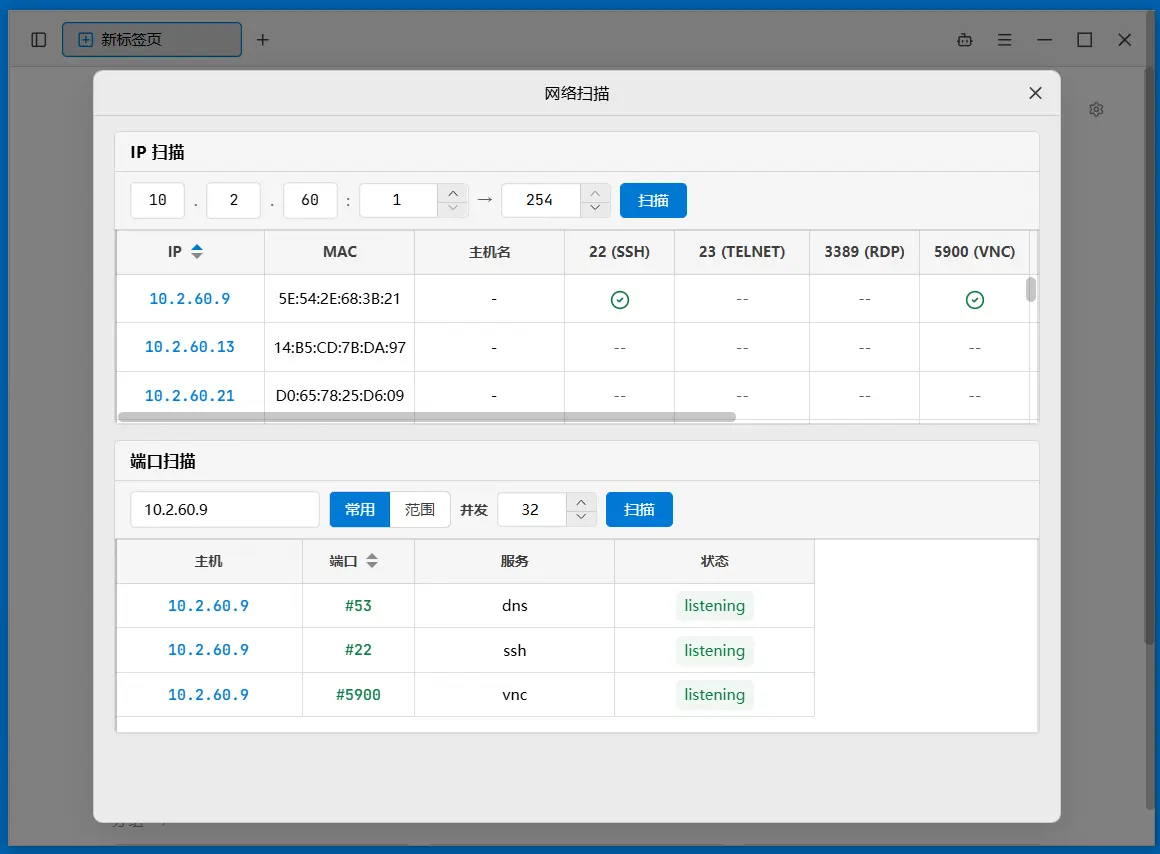
Task: Click the IP table horizontal scrollbar
Action: click(x=427, y=417)
